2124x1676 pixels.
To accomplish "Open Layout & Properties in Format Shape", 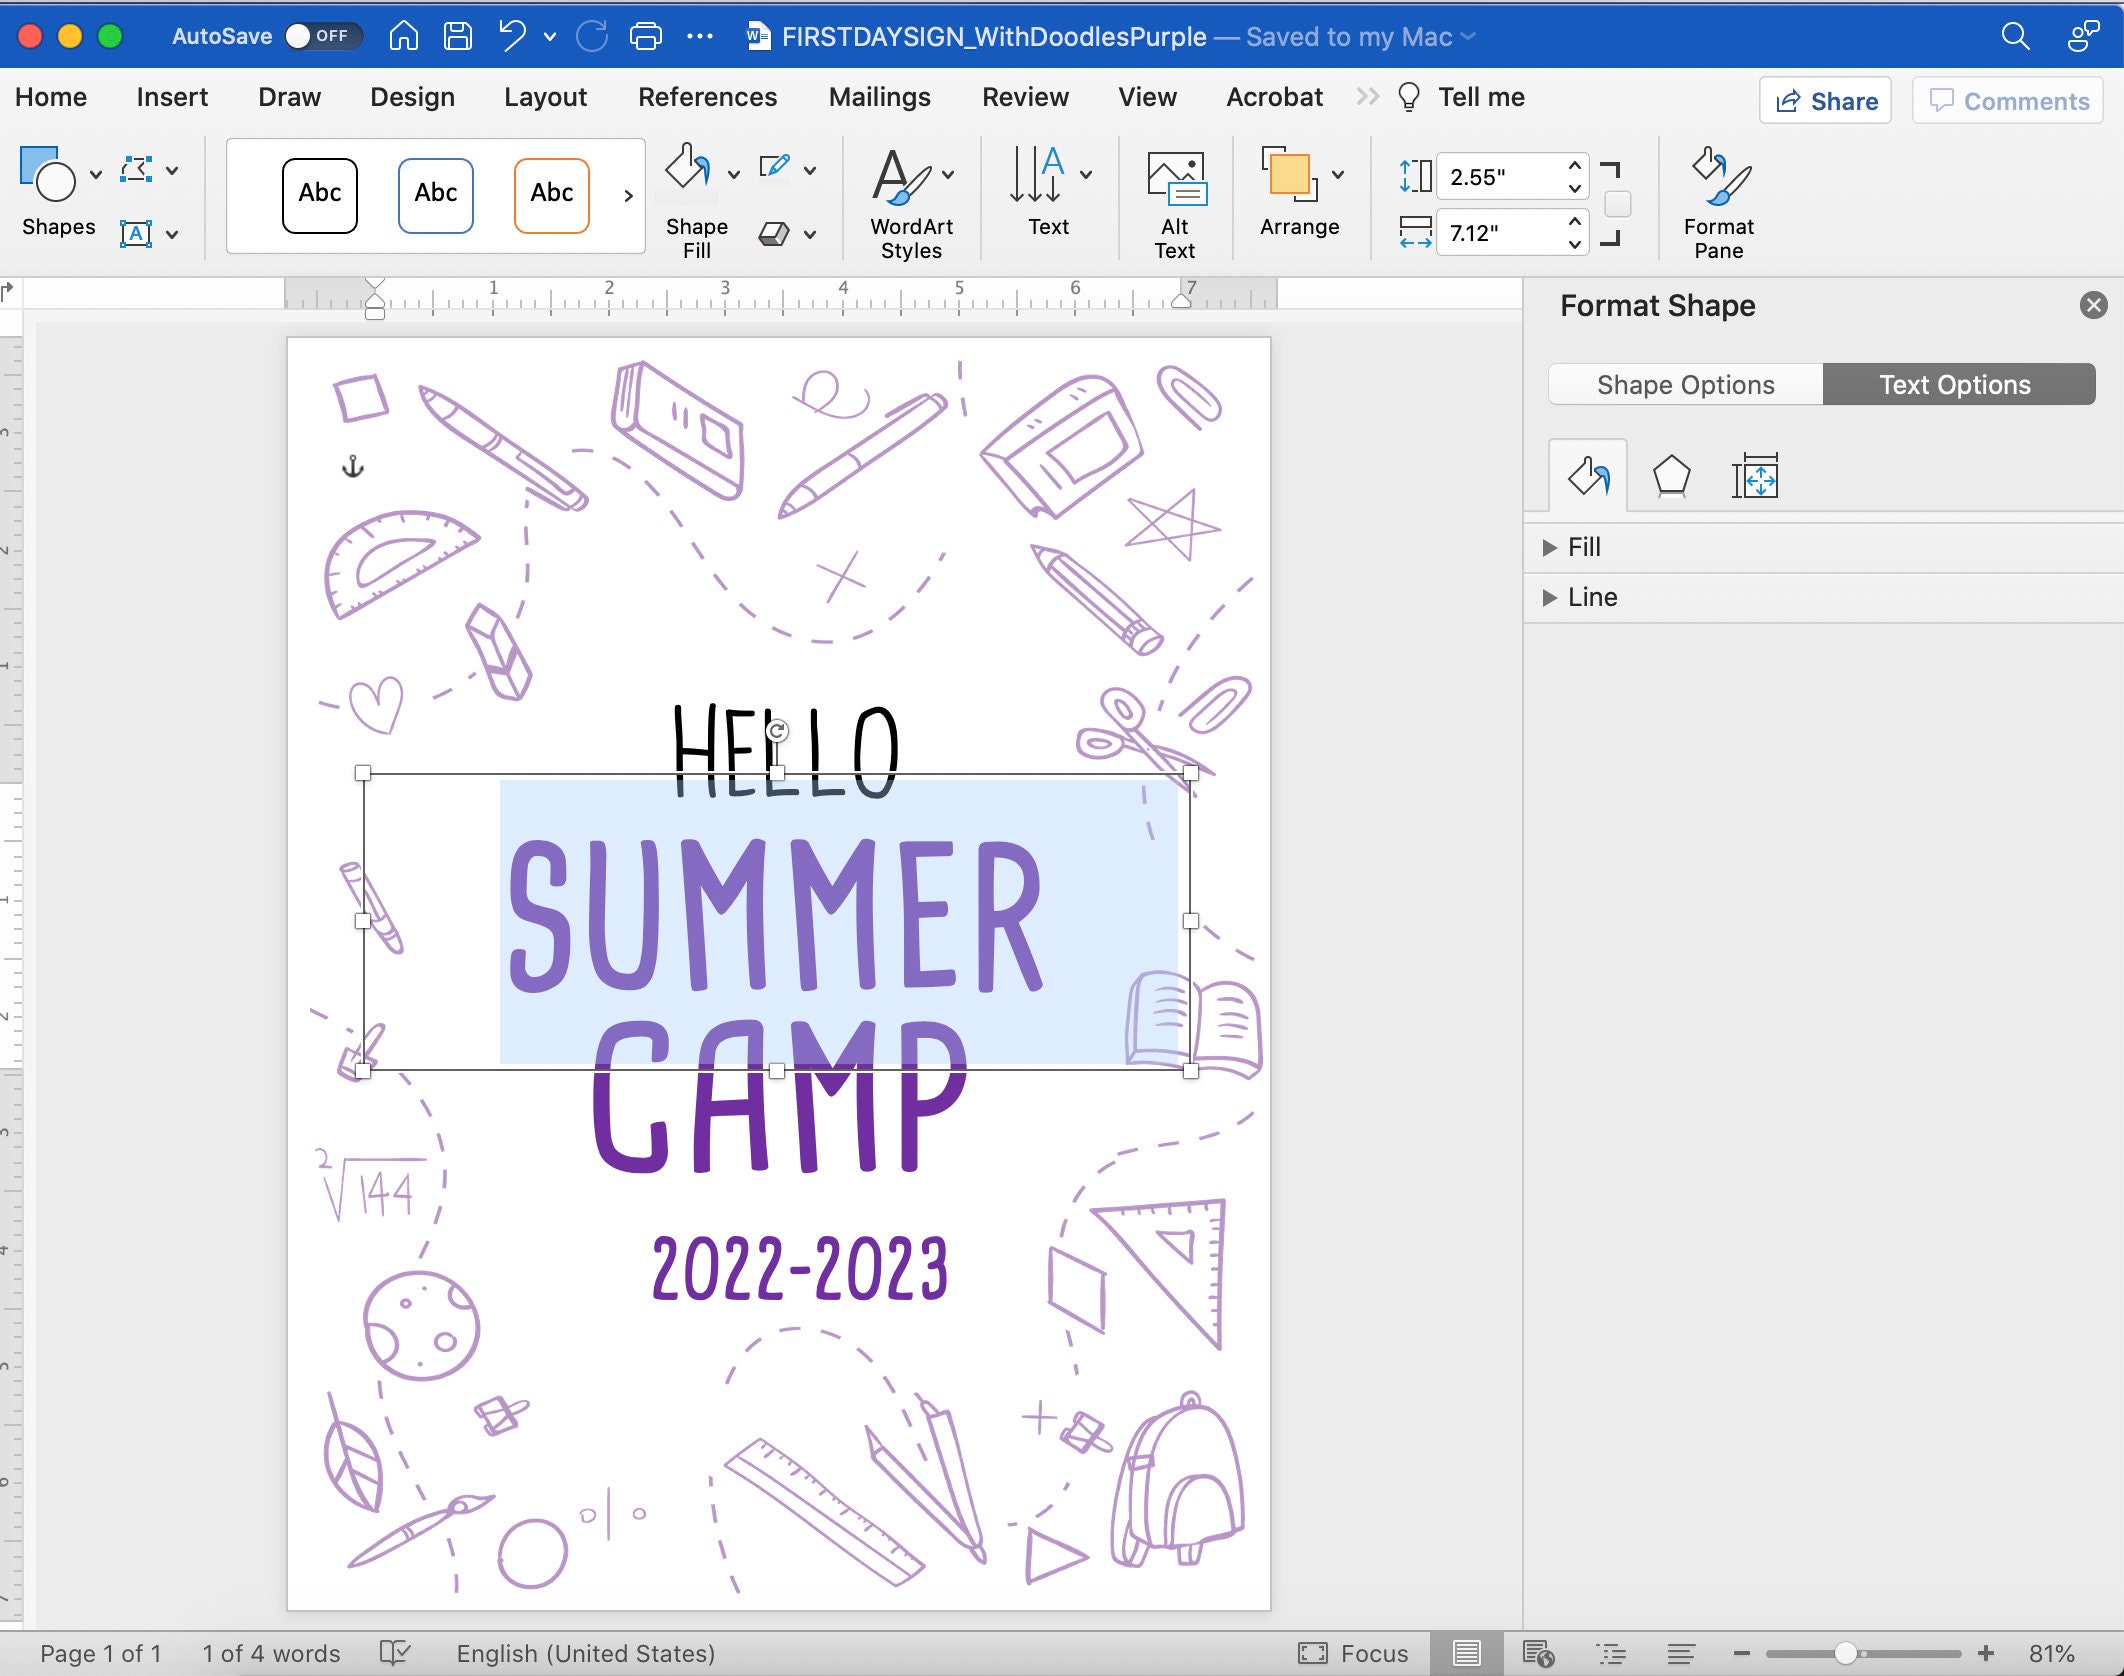I will pos(1756,477).
